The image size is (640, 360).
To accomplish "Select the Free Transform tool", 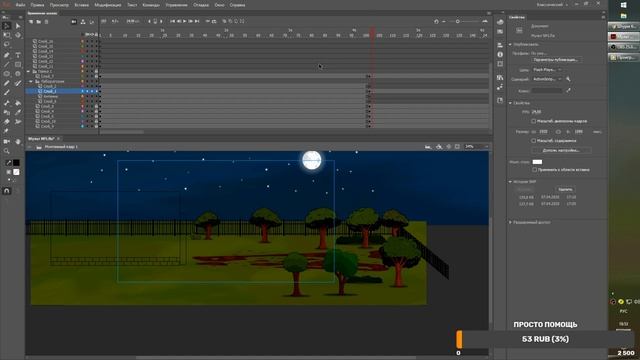I will (x=7, y=36).
